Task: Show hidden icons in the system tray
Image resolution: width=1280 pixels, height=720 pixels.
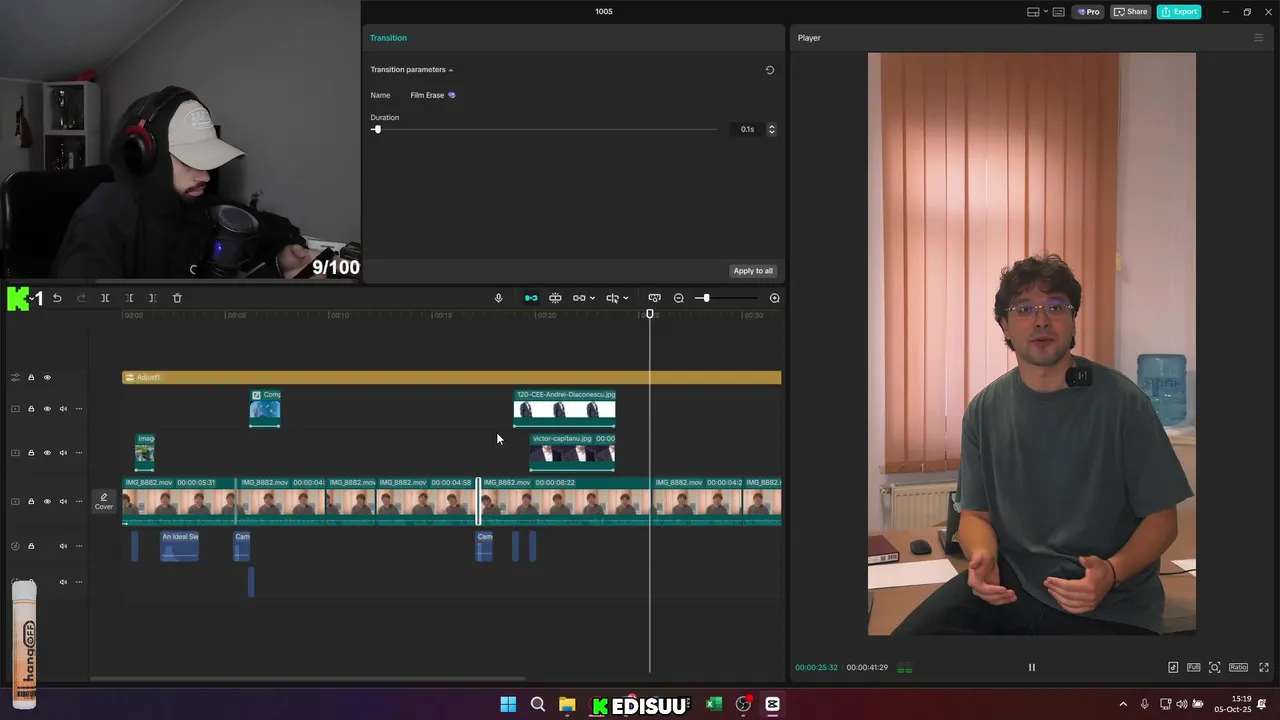Action: point(1123,704)
